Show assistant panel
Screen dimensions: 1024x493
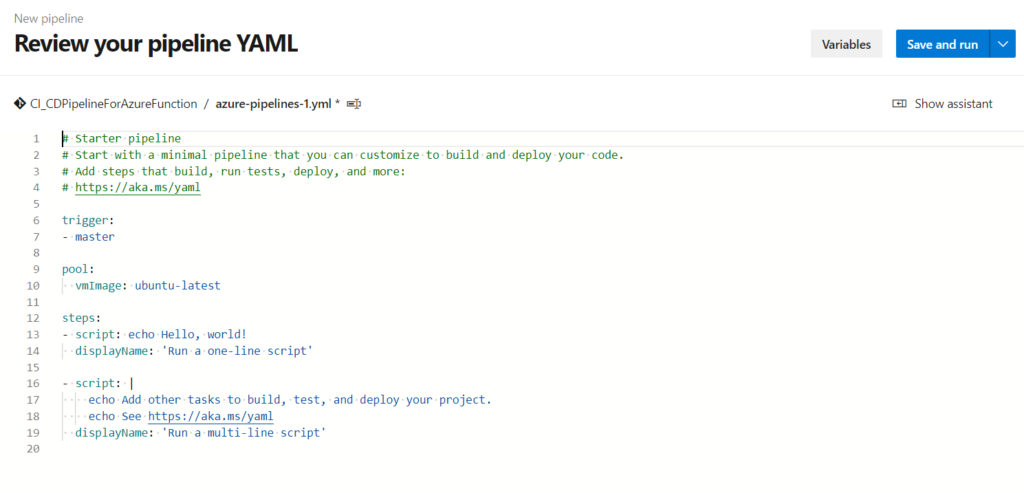pyautogui.click(x=942, y=104)
